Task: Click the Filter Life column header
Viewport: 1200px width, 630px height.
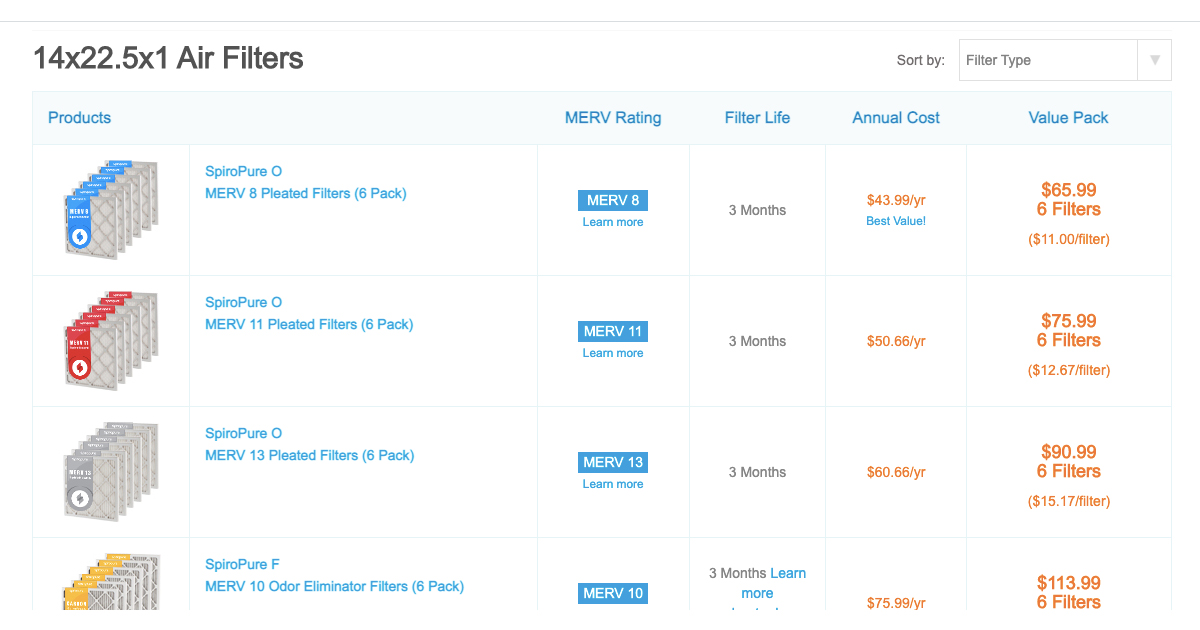Action: coord(757,117)
